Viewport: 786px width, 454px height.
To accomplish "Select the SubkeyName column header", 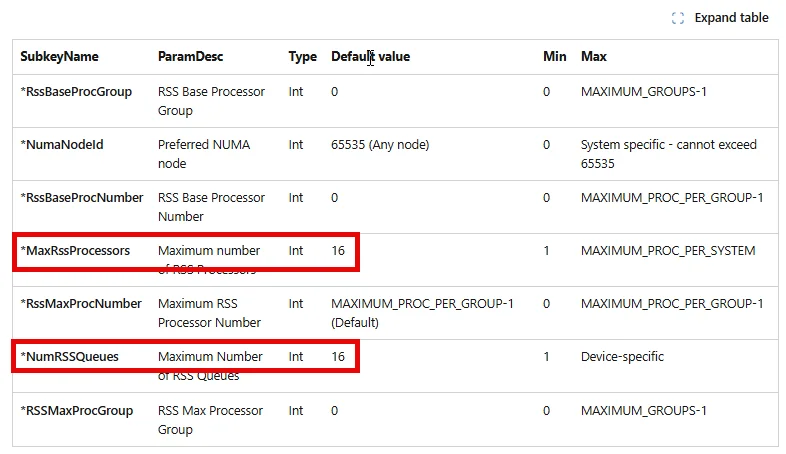I will click(59, 57).
